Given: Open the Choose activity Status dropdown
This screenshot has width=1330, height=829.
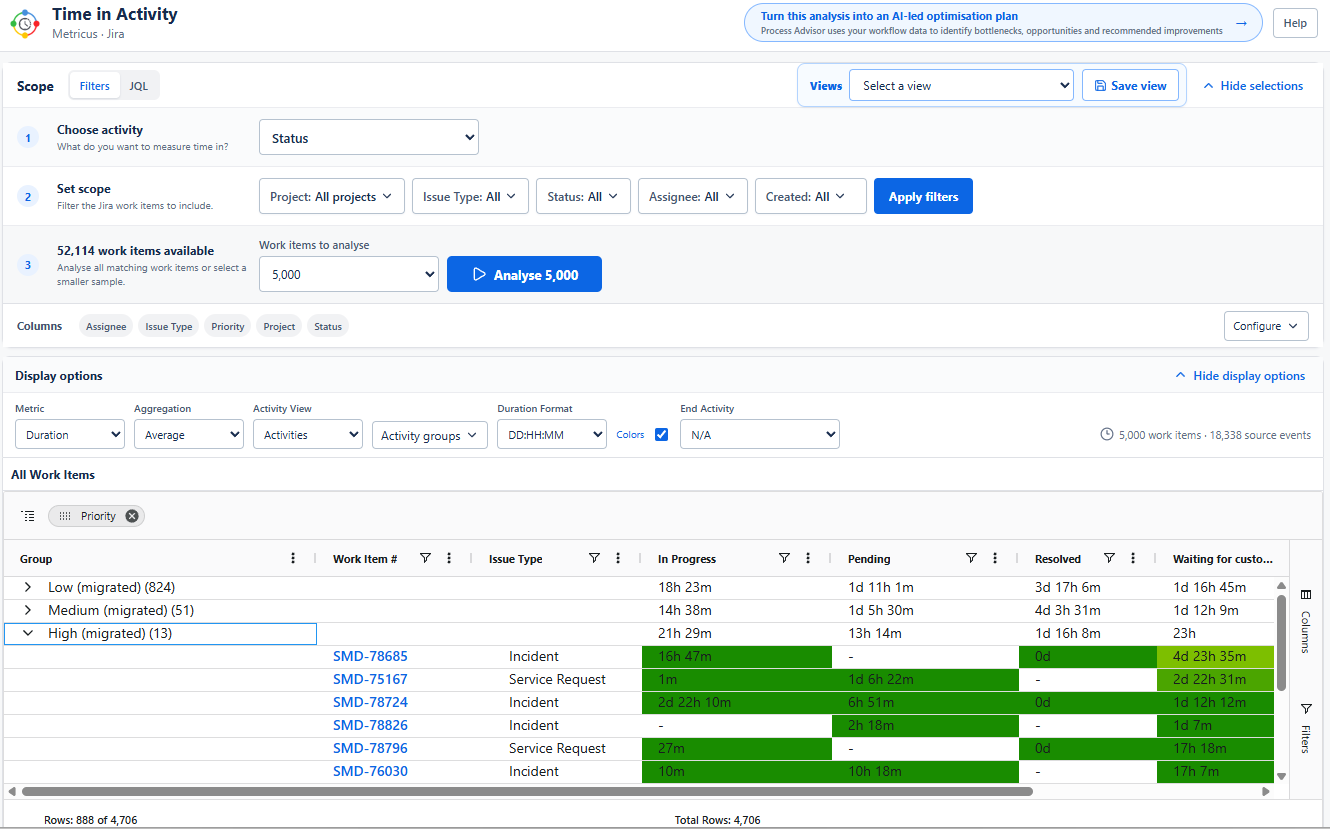Looking at the screenshot, I should click(x=369, y=138).
